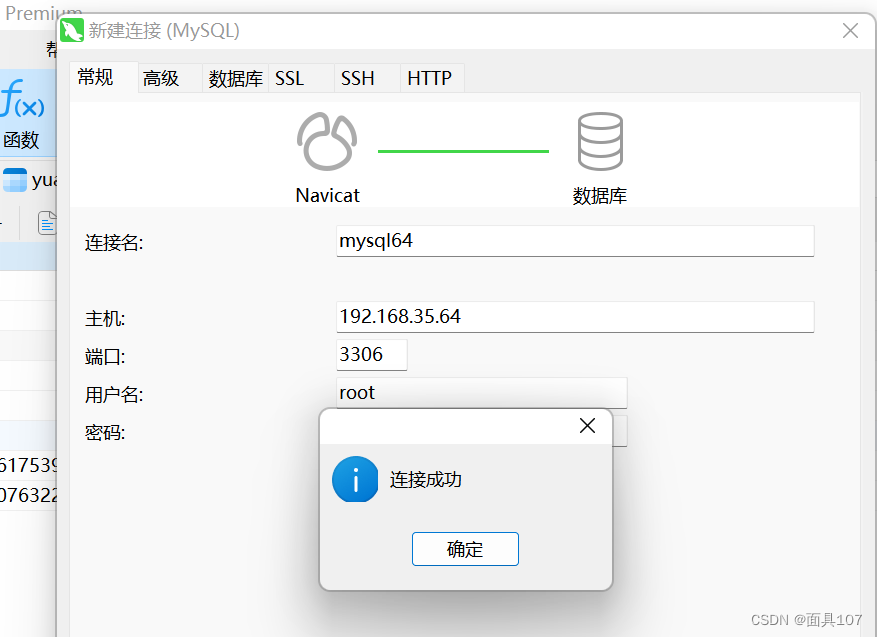Click the 函数 toolbar icon in the main window
This screenshot has height=637, width=877.
22,114
